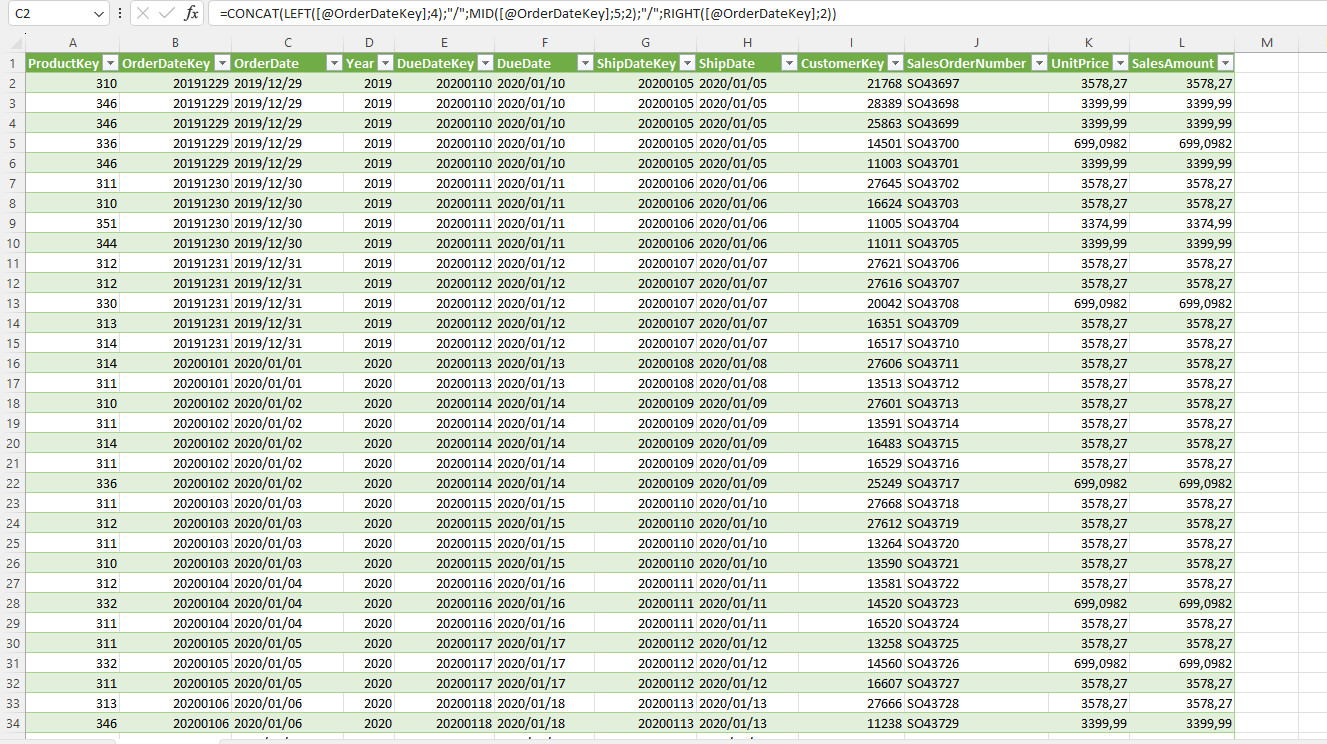Show filter options for SalesOrderNumber
This screenshot has height=744, width=1327.
[1038, 63]
